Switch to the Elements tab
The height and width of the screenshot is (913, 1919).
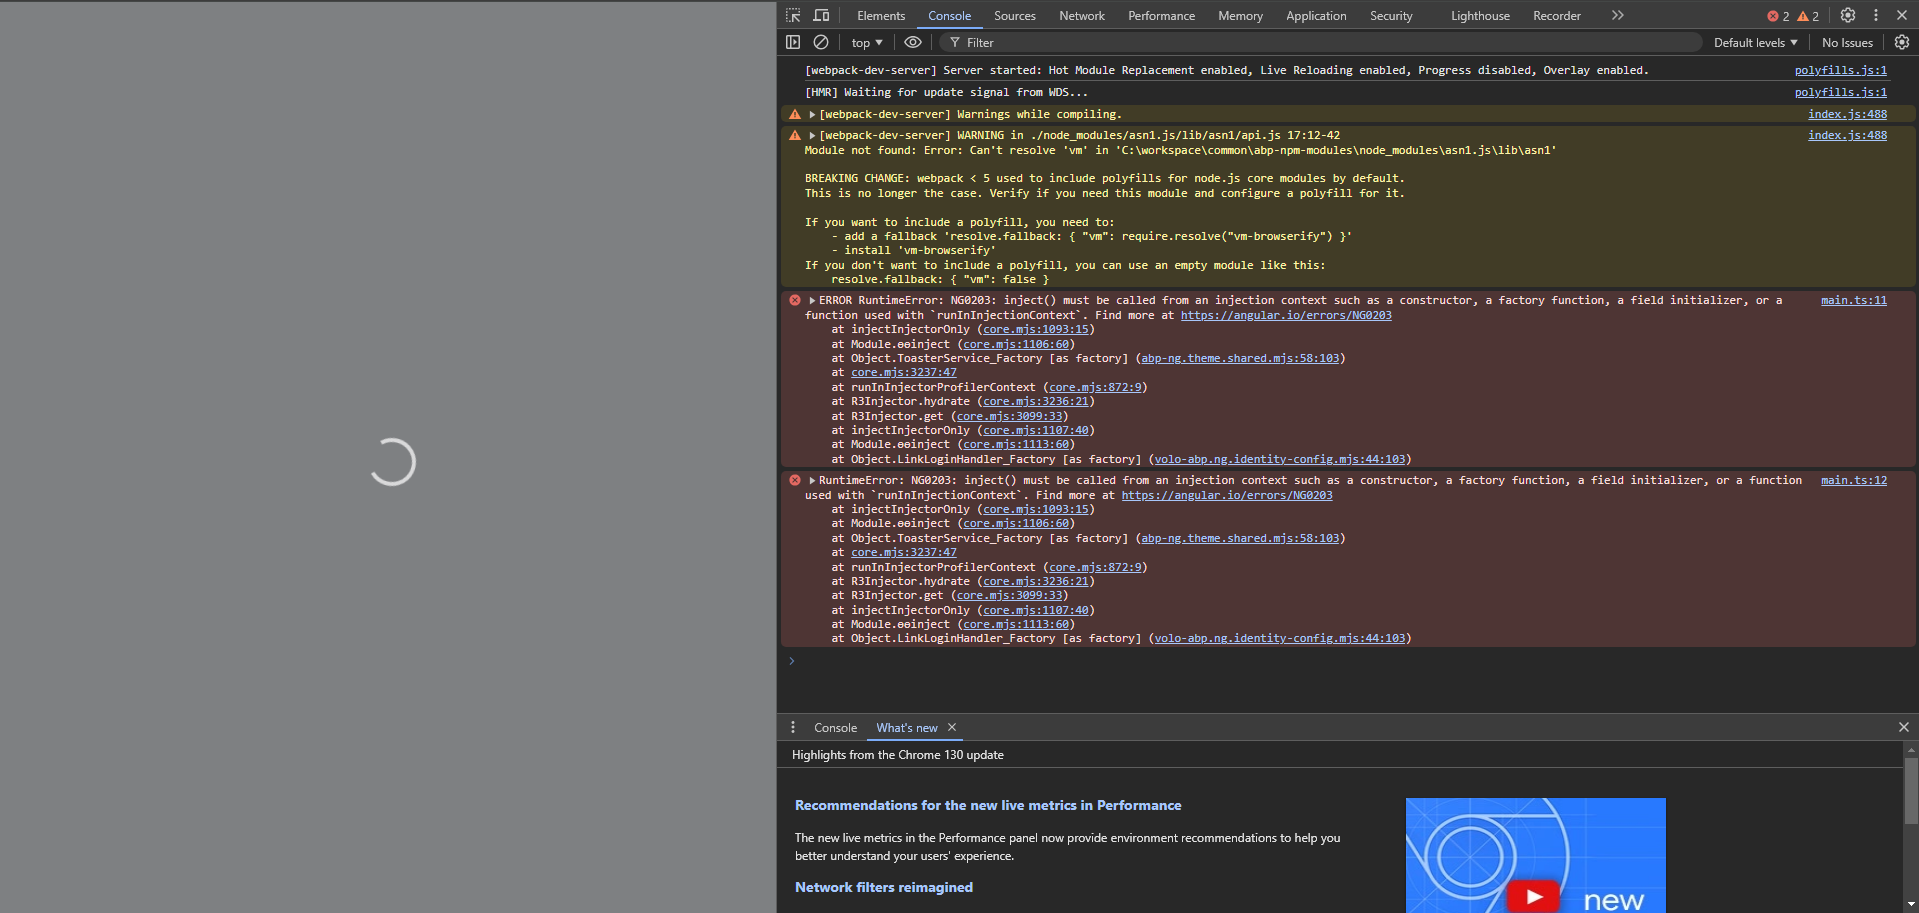[x=880, y=16]
